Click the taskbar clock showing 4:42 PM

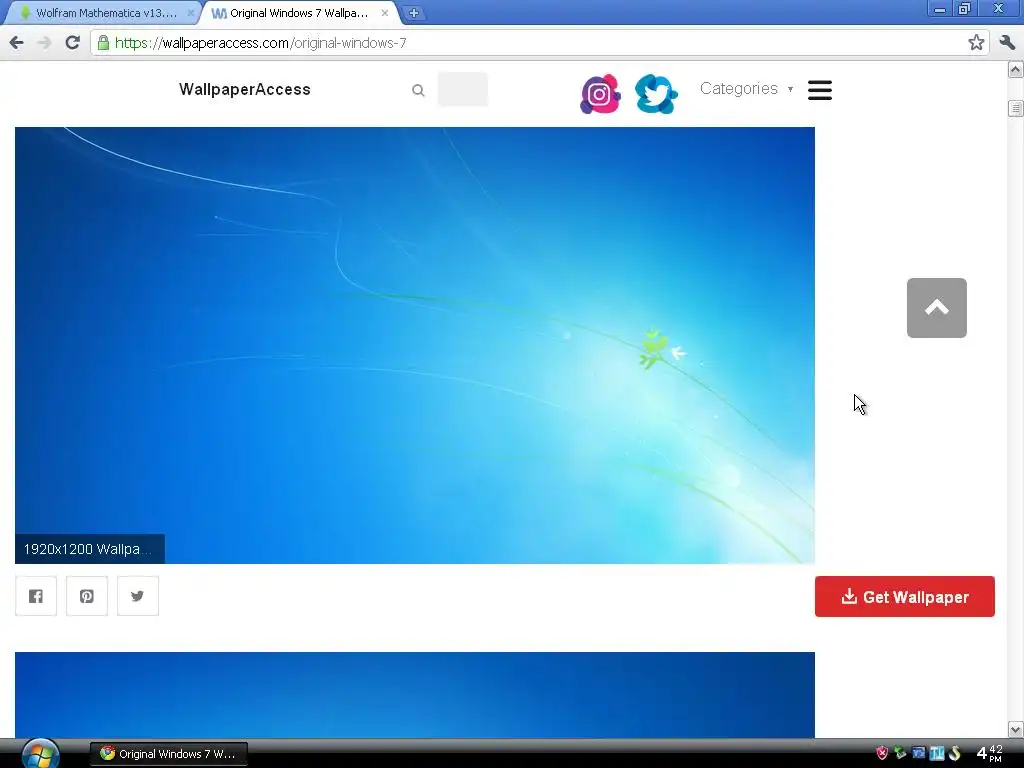tap(989, 753)
